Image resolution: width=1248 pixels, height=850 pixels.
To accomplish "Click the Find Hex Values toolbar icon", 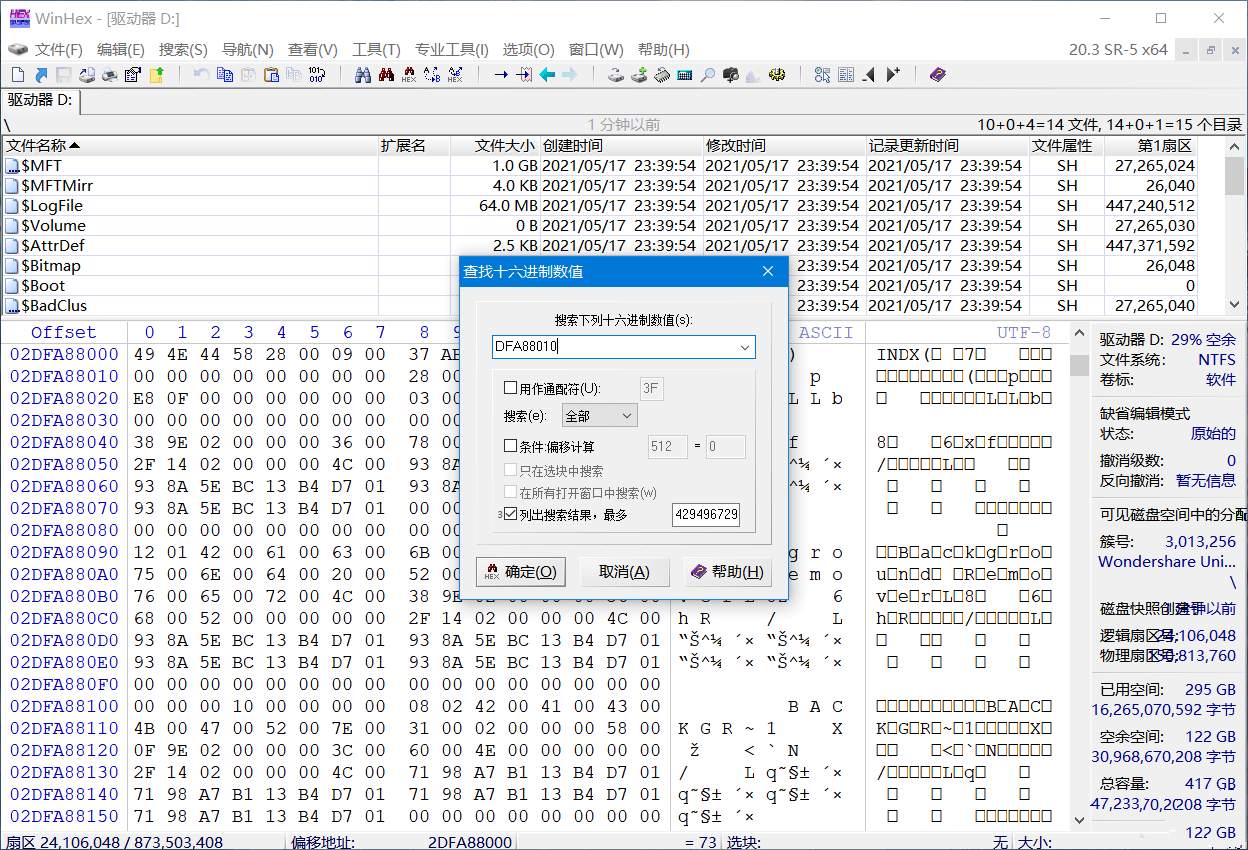I will 409,75.
